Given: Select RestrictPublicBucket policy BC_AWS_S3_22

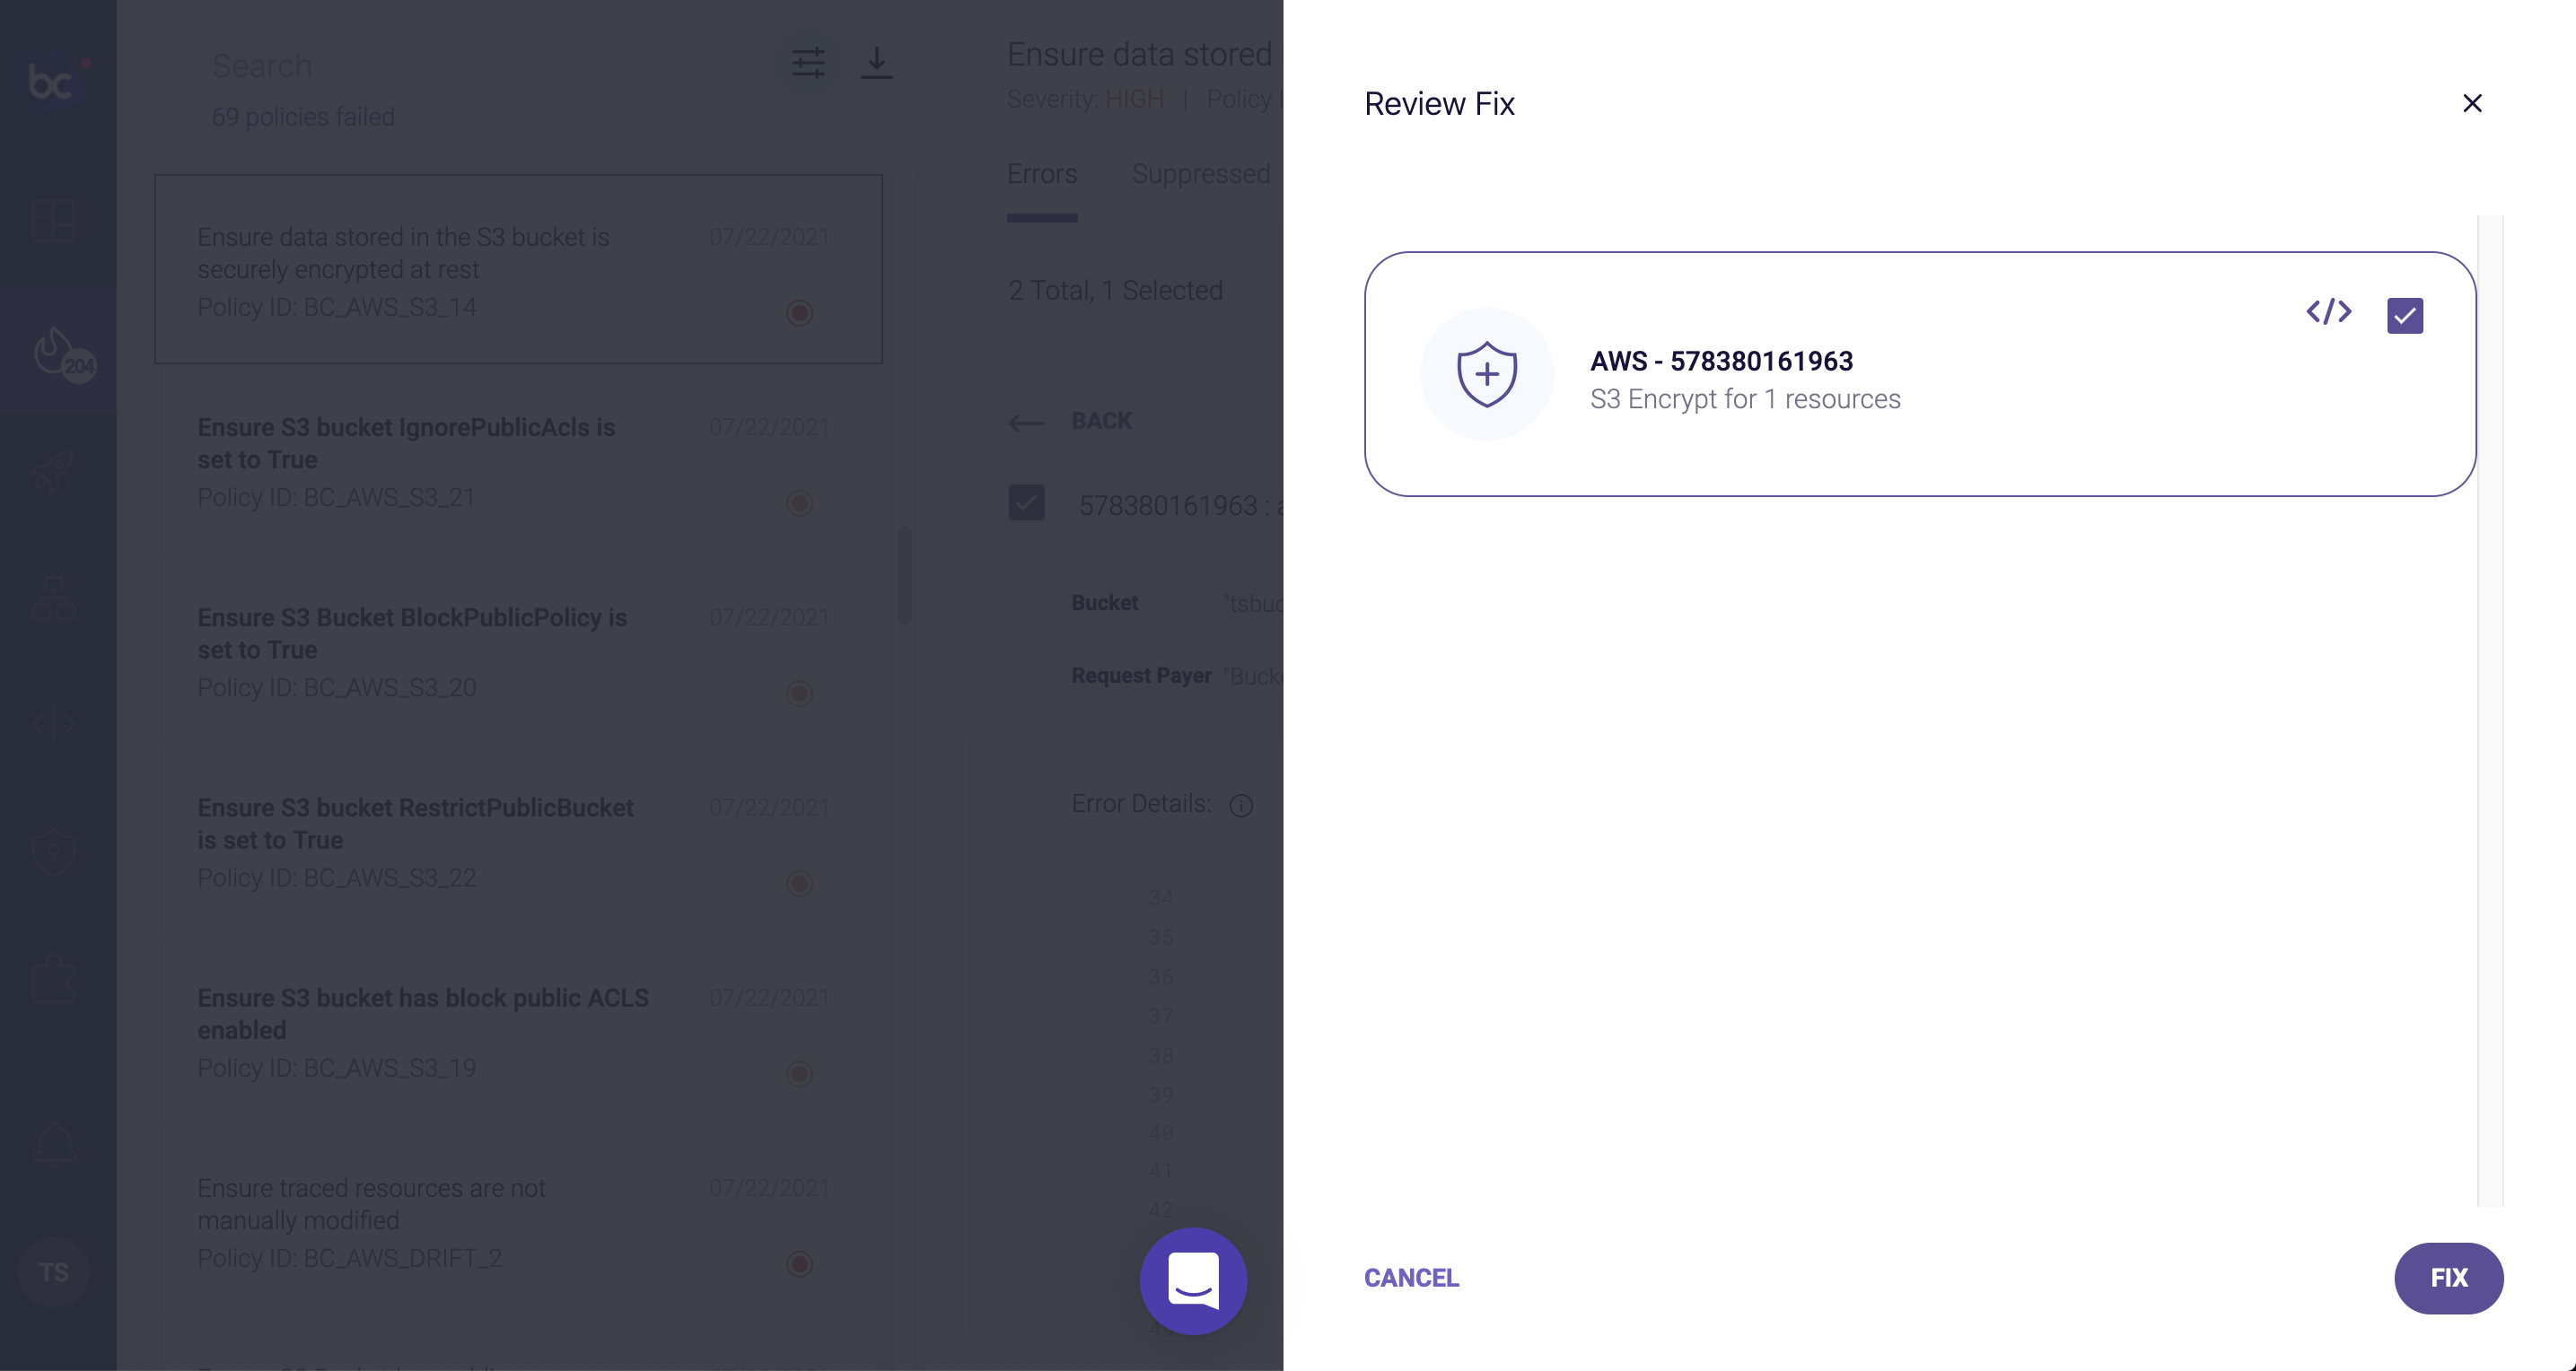Looking at the screenshot, I should 518,840.
